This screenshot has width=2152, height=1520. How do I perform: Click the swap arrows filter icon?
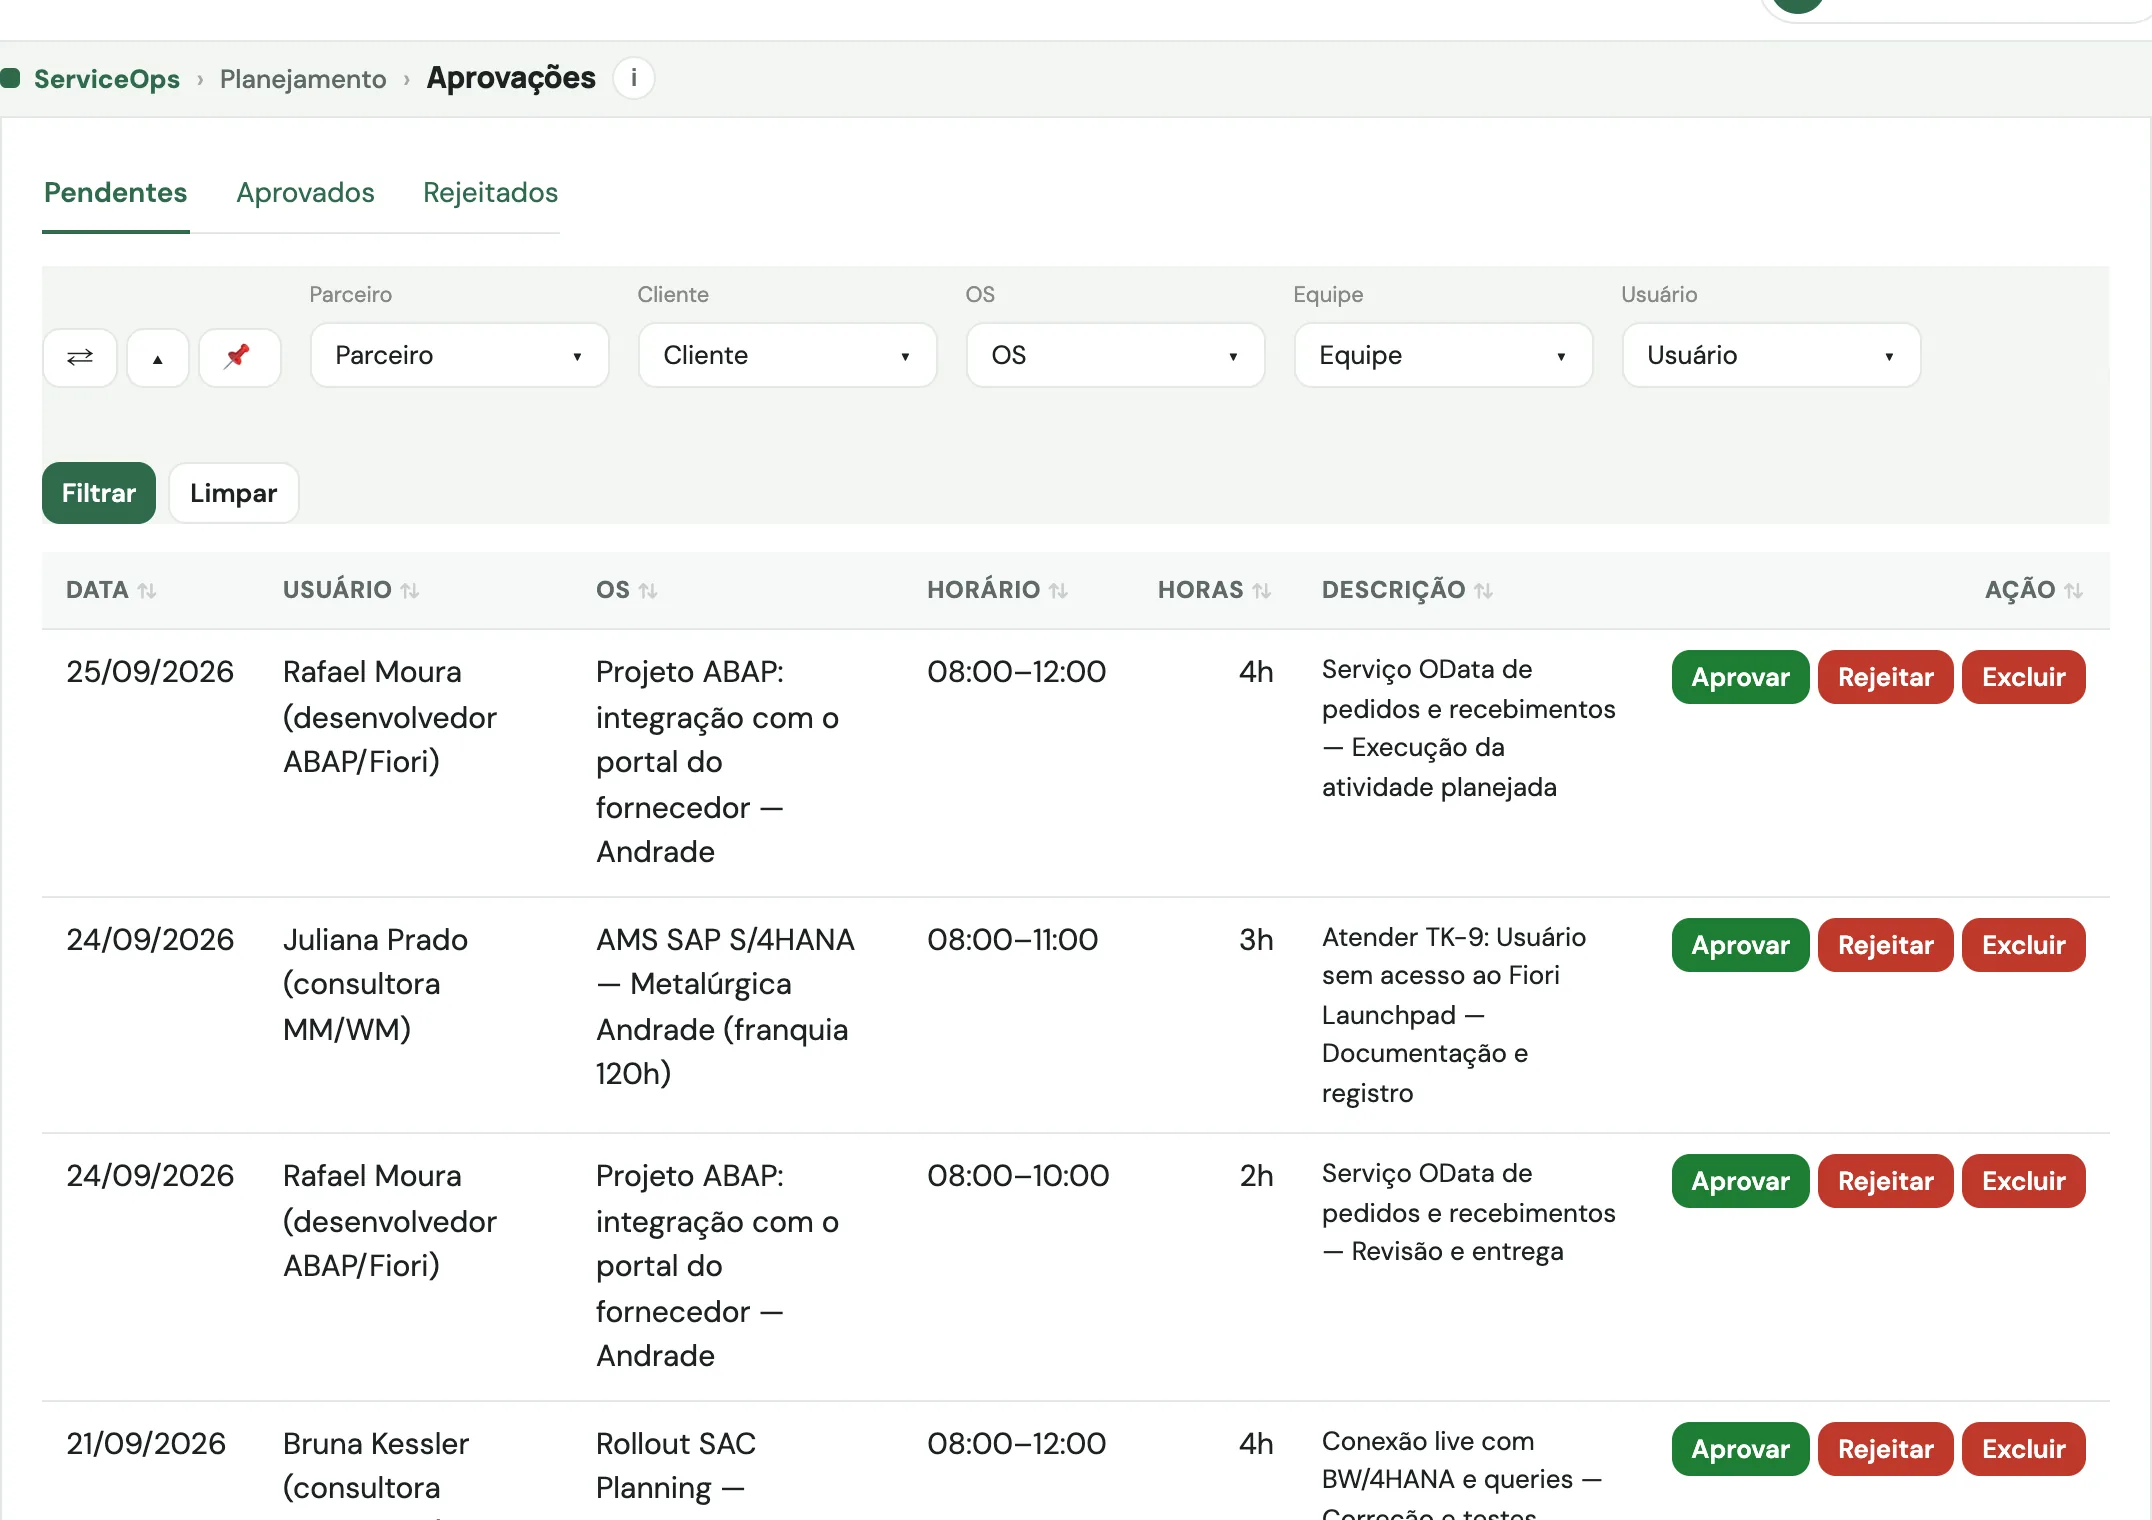coord(80,356)
